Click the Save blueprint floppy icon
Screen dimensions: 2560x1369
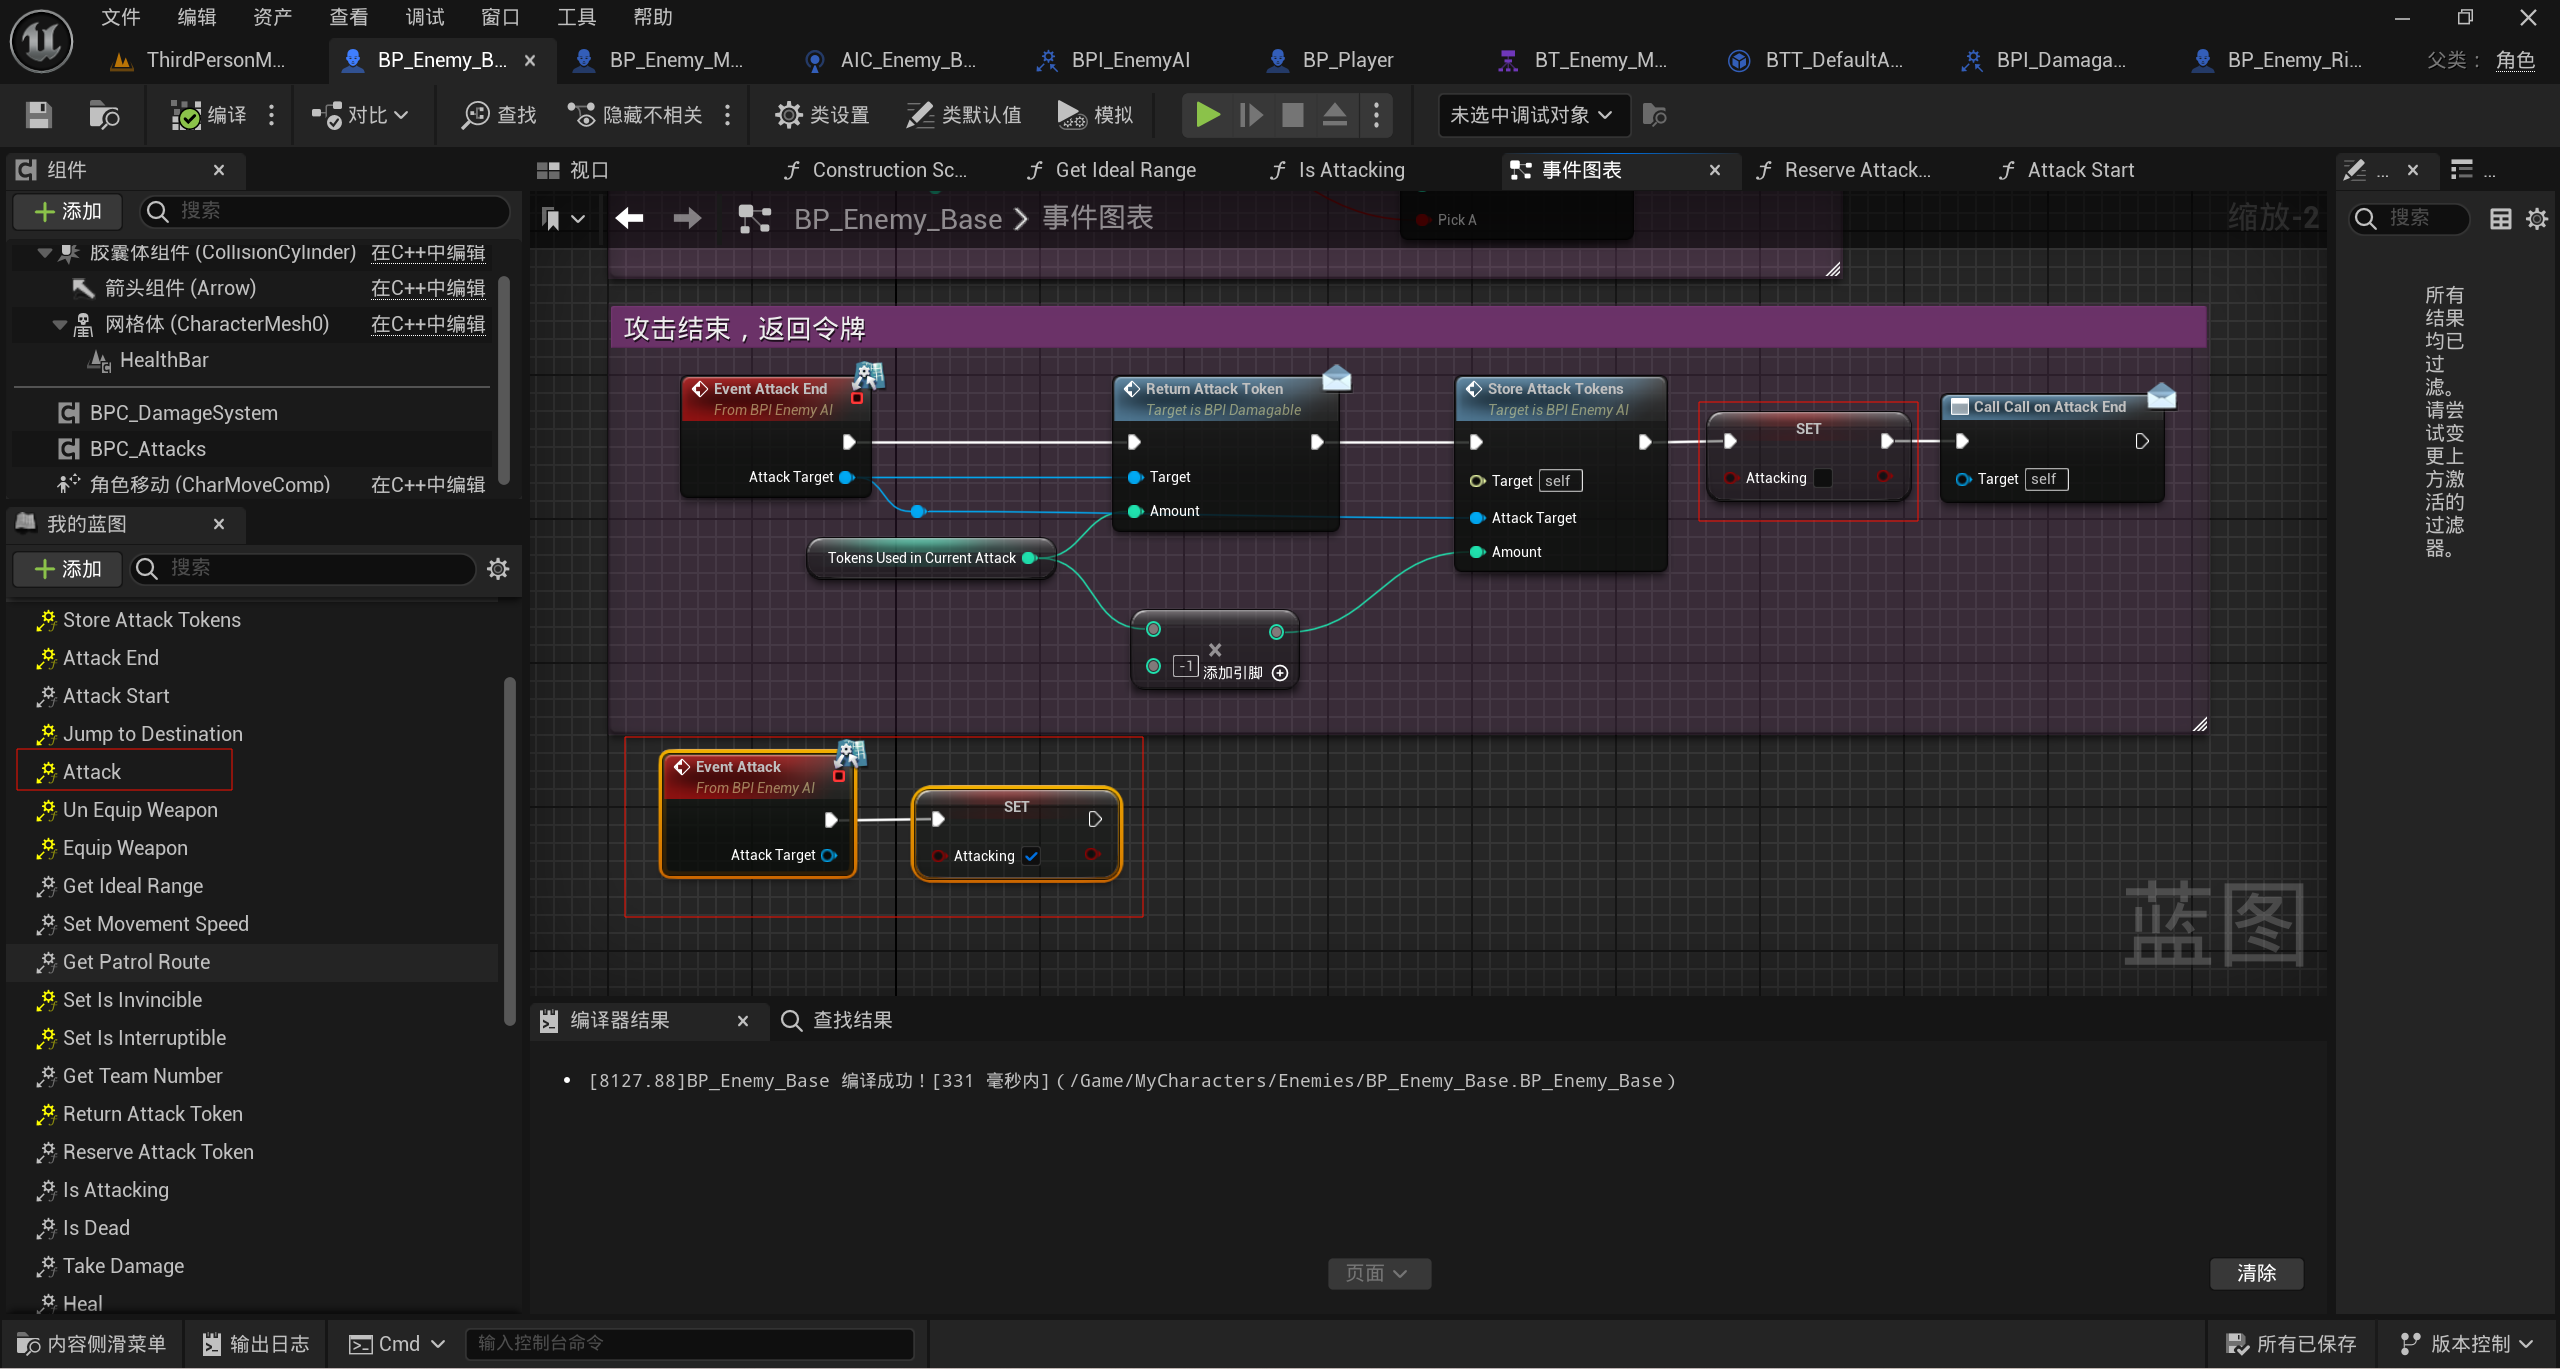[x=38, y=115]
